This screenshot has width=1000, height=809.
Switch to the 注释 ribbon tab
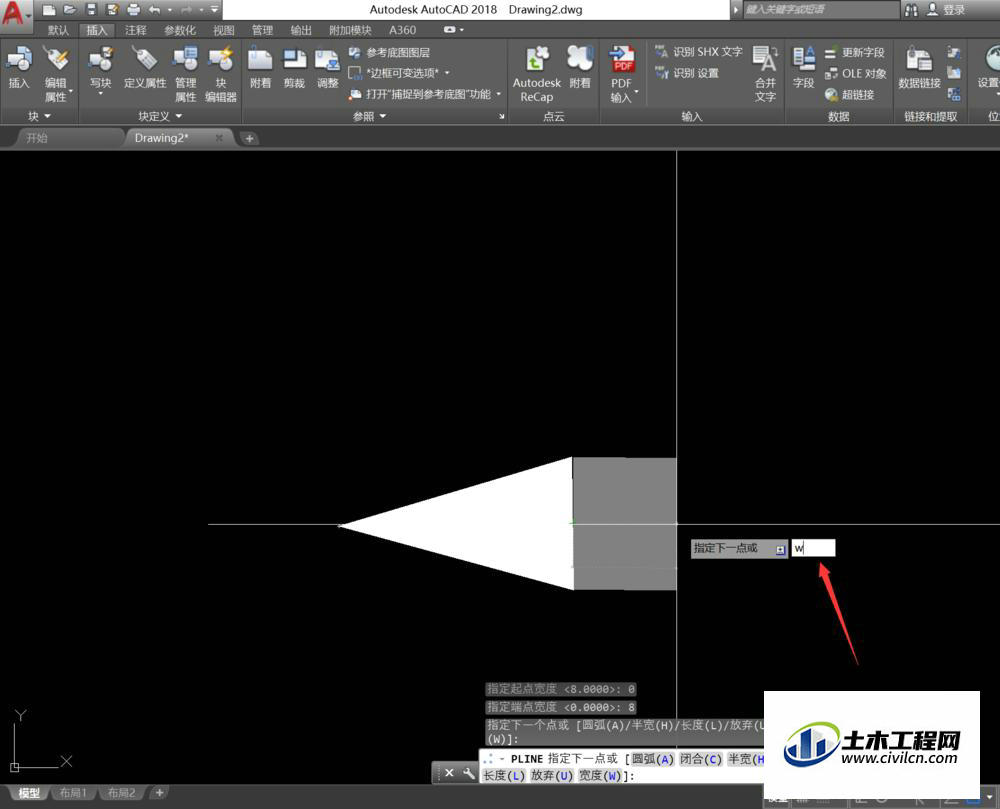pyautogui.click(x=136, y=30)
